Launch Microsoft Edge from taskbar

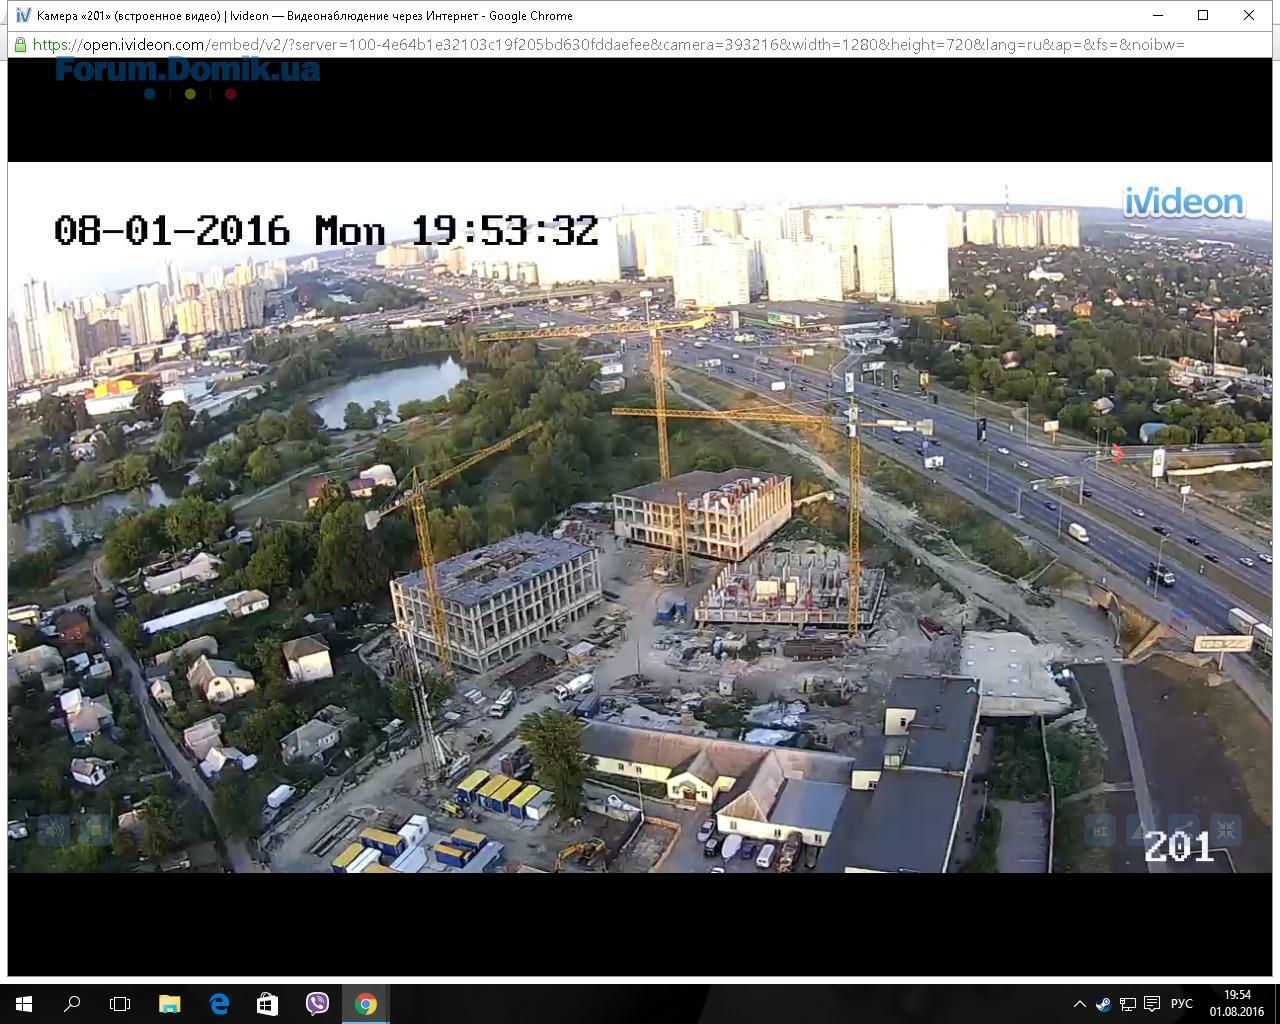pos(218,1004)
